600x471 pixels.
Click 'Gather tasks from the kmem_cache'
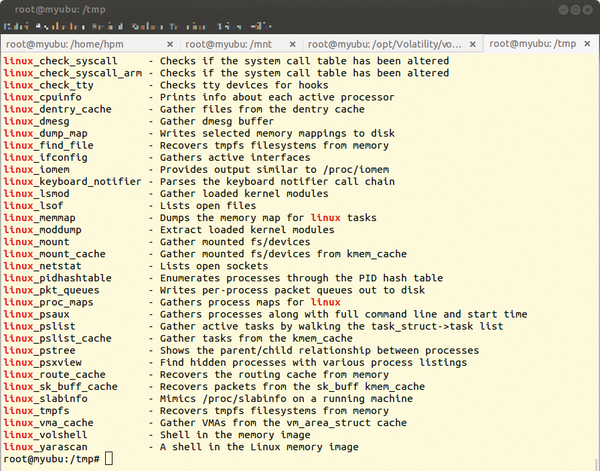tap(256, 338)
